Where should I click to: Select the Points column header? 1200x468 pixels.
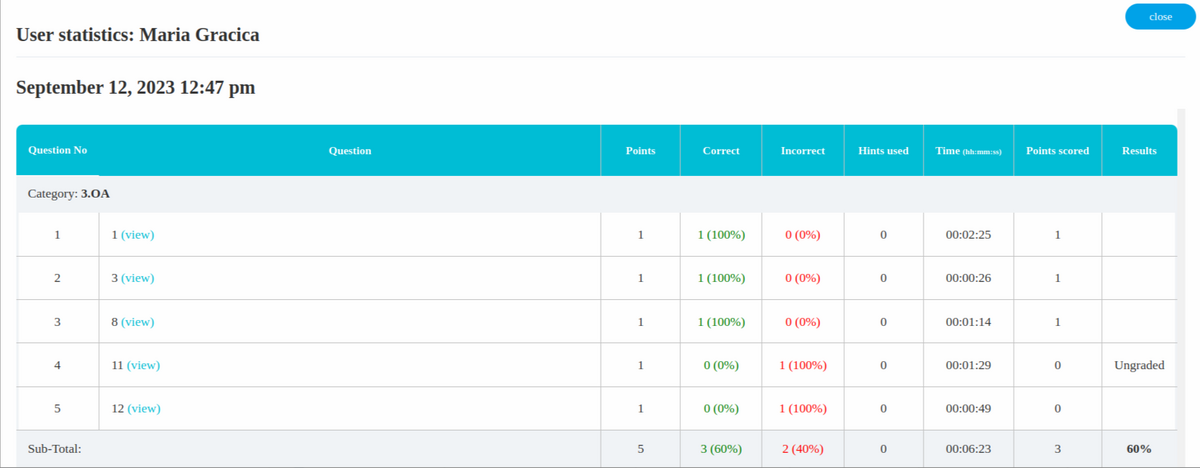pos(640,151)
